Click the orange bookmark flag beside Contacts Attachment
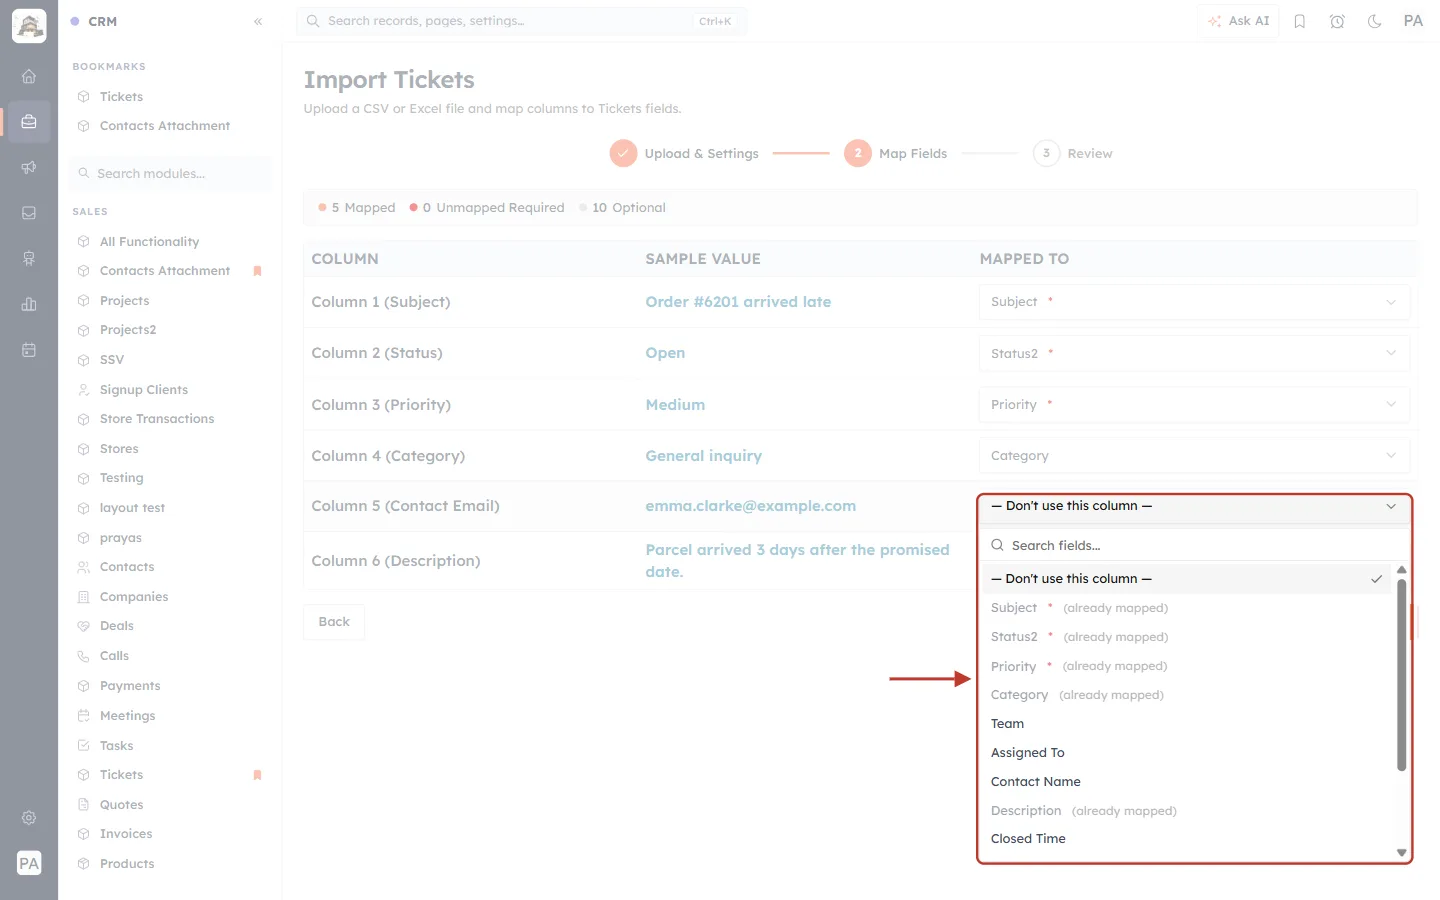This screenshot has height=900, width=1440. click(x=257, y=271)
